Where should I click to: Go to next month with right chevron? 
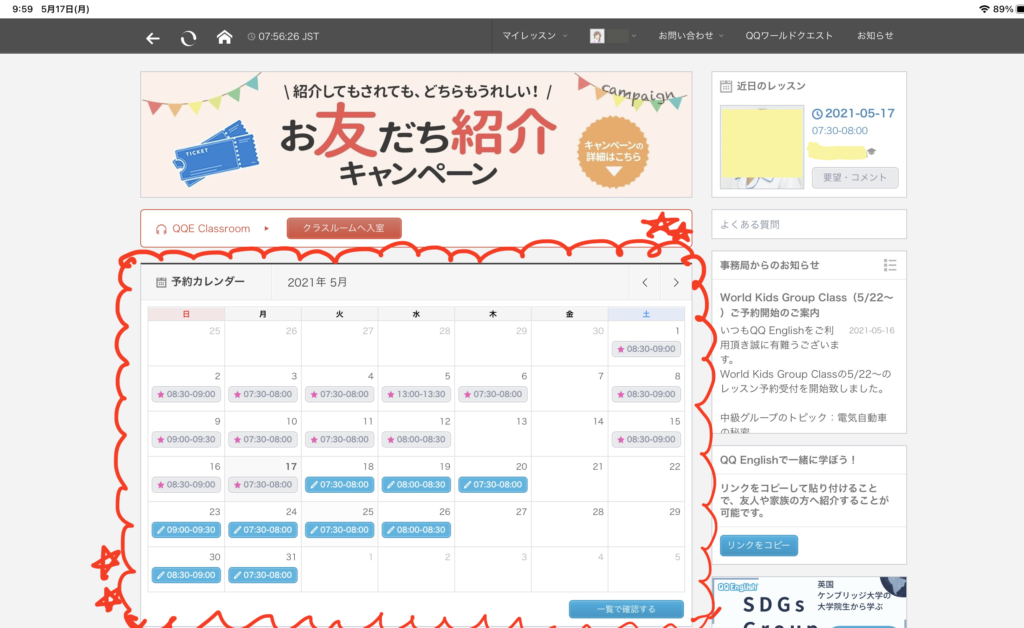point(676,283)
